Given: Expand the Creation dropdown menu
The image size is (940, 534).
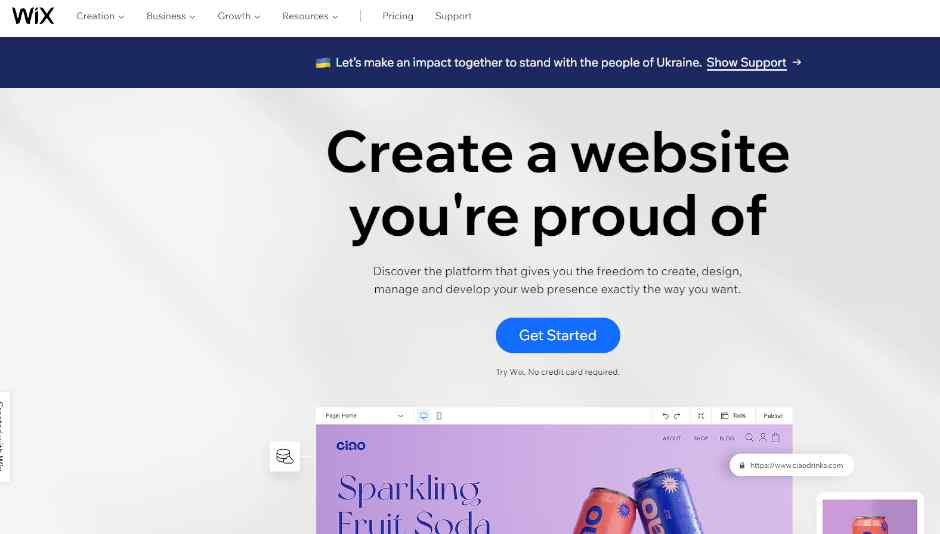Looking at the screenshot, I should point(100,16).
